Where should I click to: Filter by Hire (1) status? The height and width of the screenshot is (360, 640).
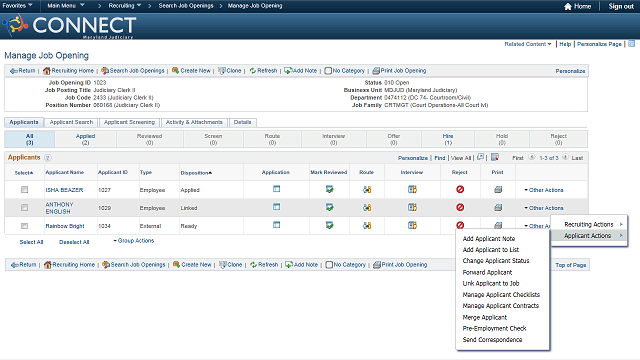pyautogui.click(x=448, y=139)
